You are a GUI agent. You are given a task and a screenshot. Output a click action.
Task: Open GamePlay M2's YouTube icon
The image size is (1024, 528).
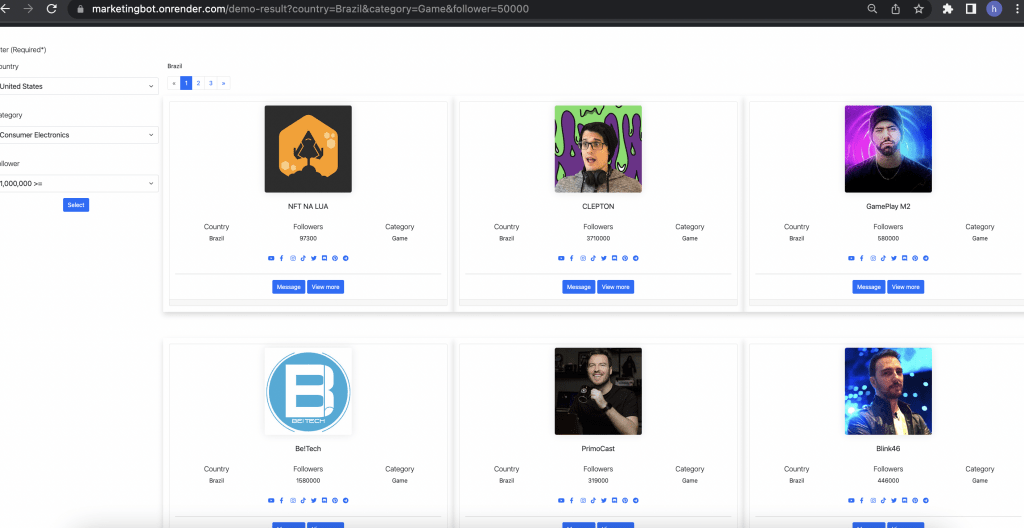[x=851, y=258]
